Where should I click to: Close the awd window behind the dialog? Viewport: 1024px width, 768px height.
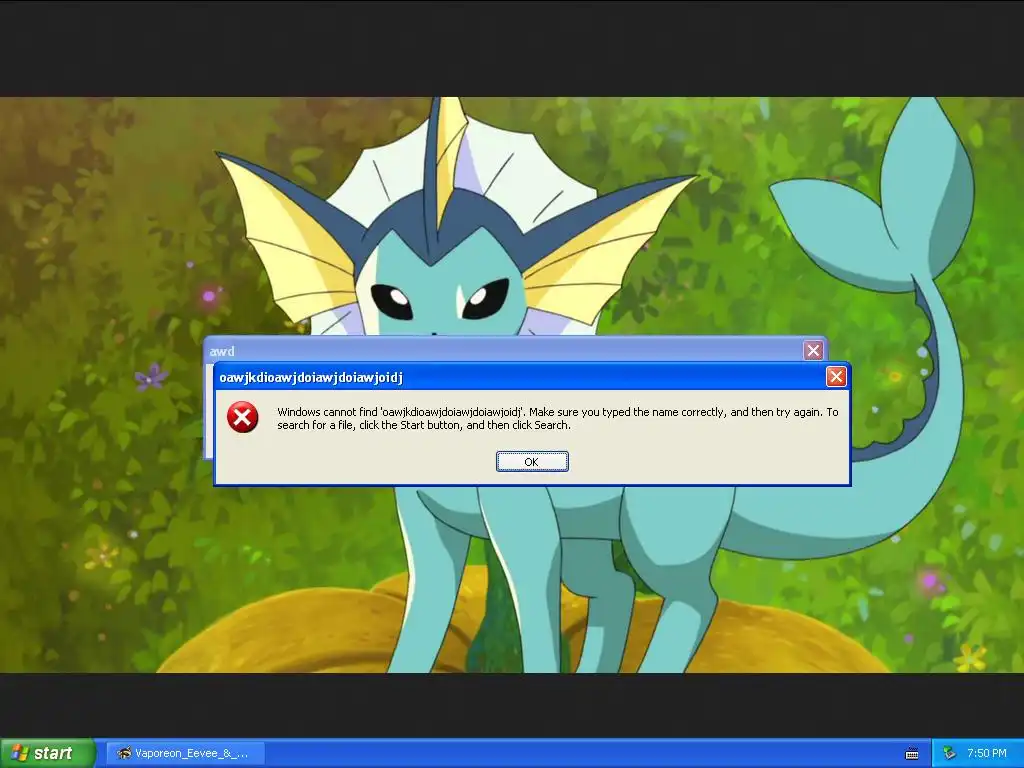[813, 351]
